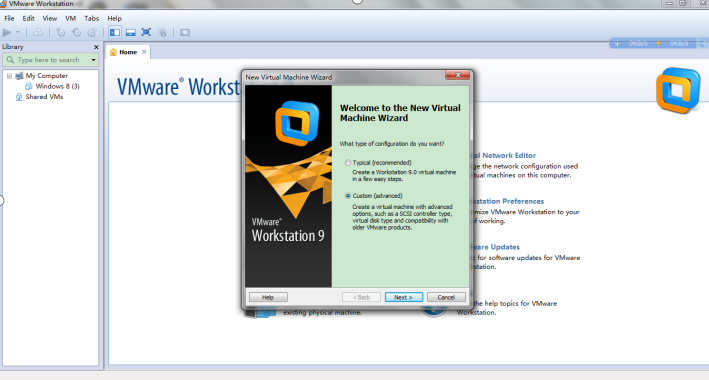This screenshot has width=709, height=380.
Task: Click the Windows 8 (3) VM icon
Action: [29, 86]
